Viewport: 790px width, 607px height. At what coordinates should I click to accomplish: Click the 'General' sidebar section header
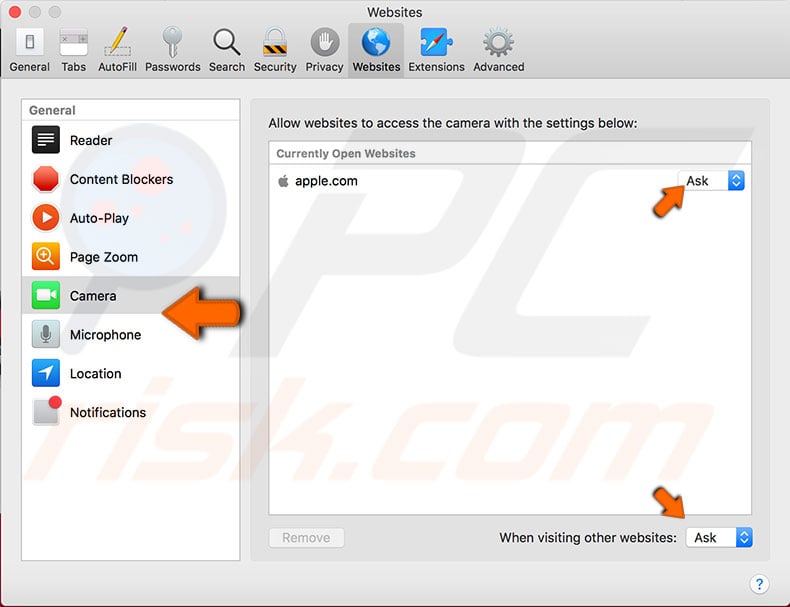pos(52,110)
